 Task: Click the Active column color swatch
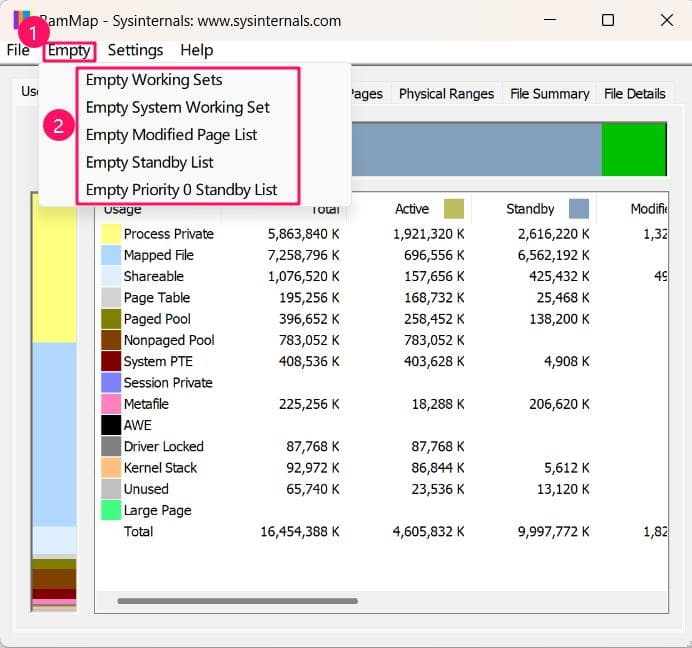[x=454, y=209]
